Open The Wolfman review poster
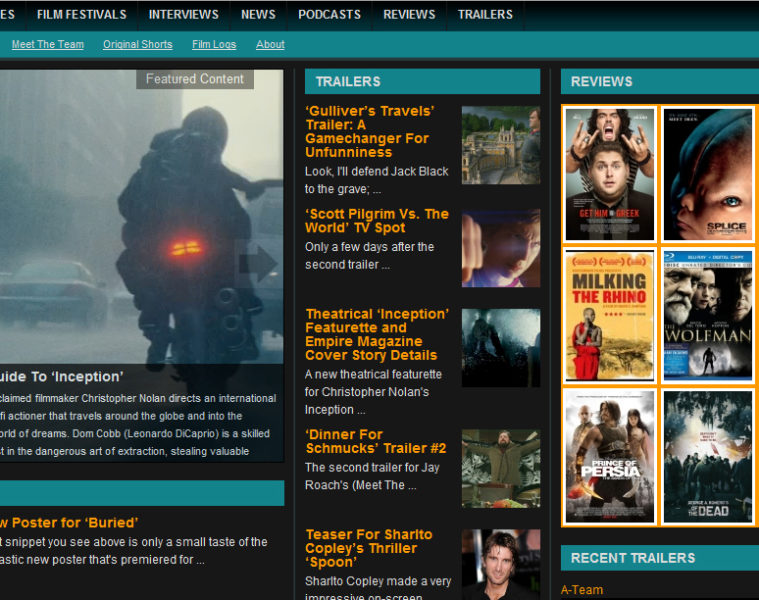Screen dimensions: 759x600 (x=707, y=315)
